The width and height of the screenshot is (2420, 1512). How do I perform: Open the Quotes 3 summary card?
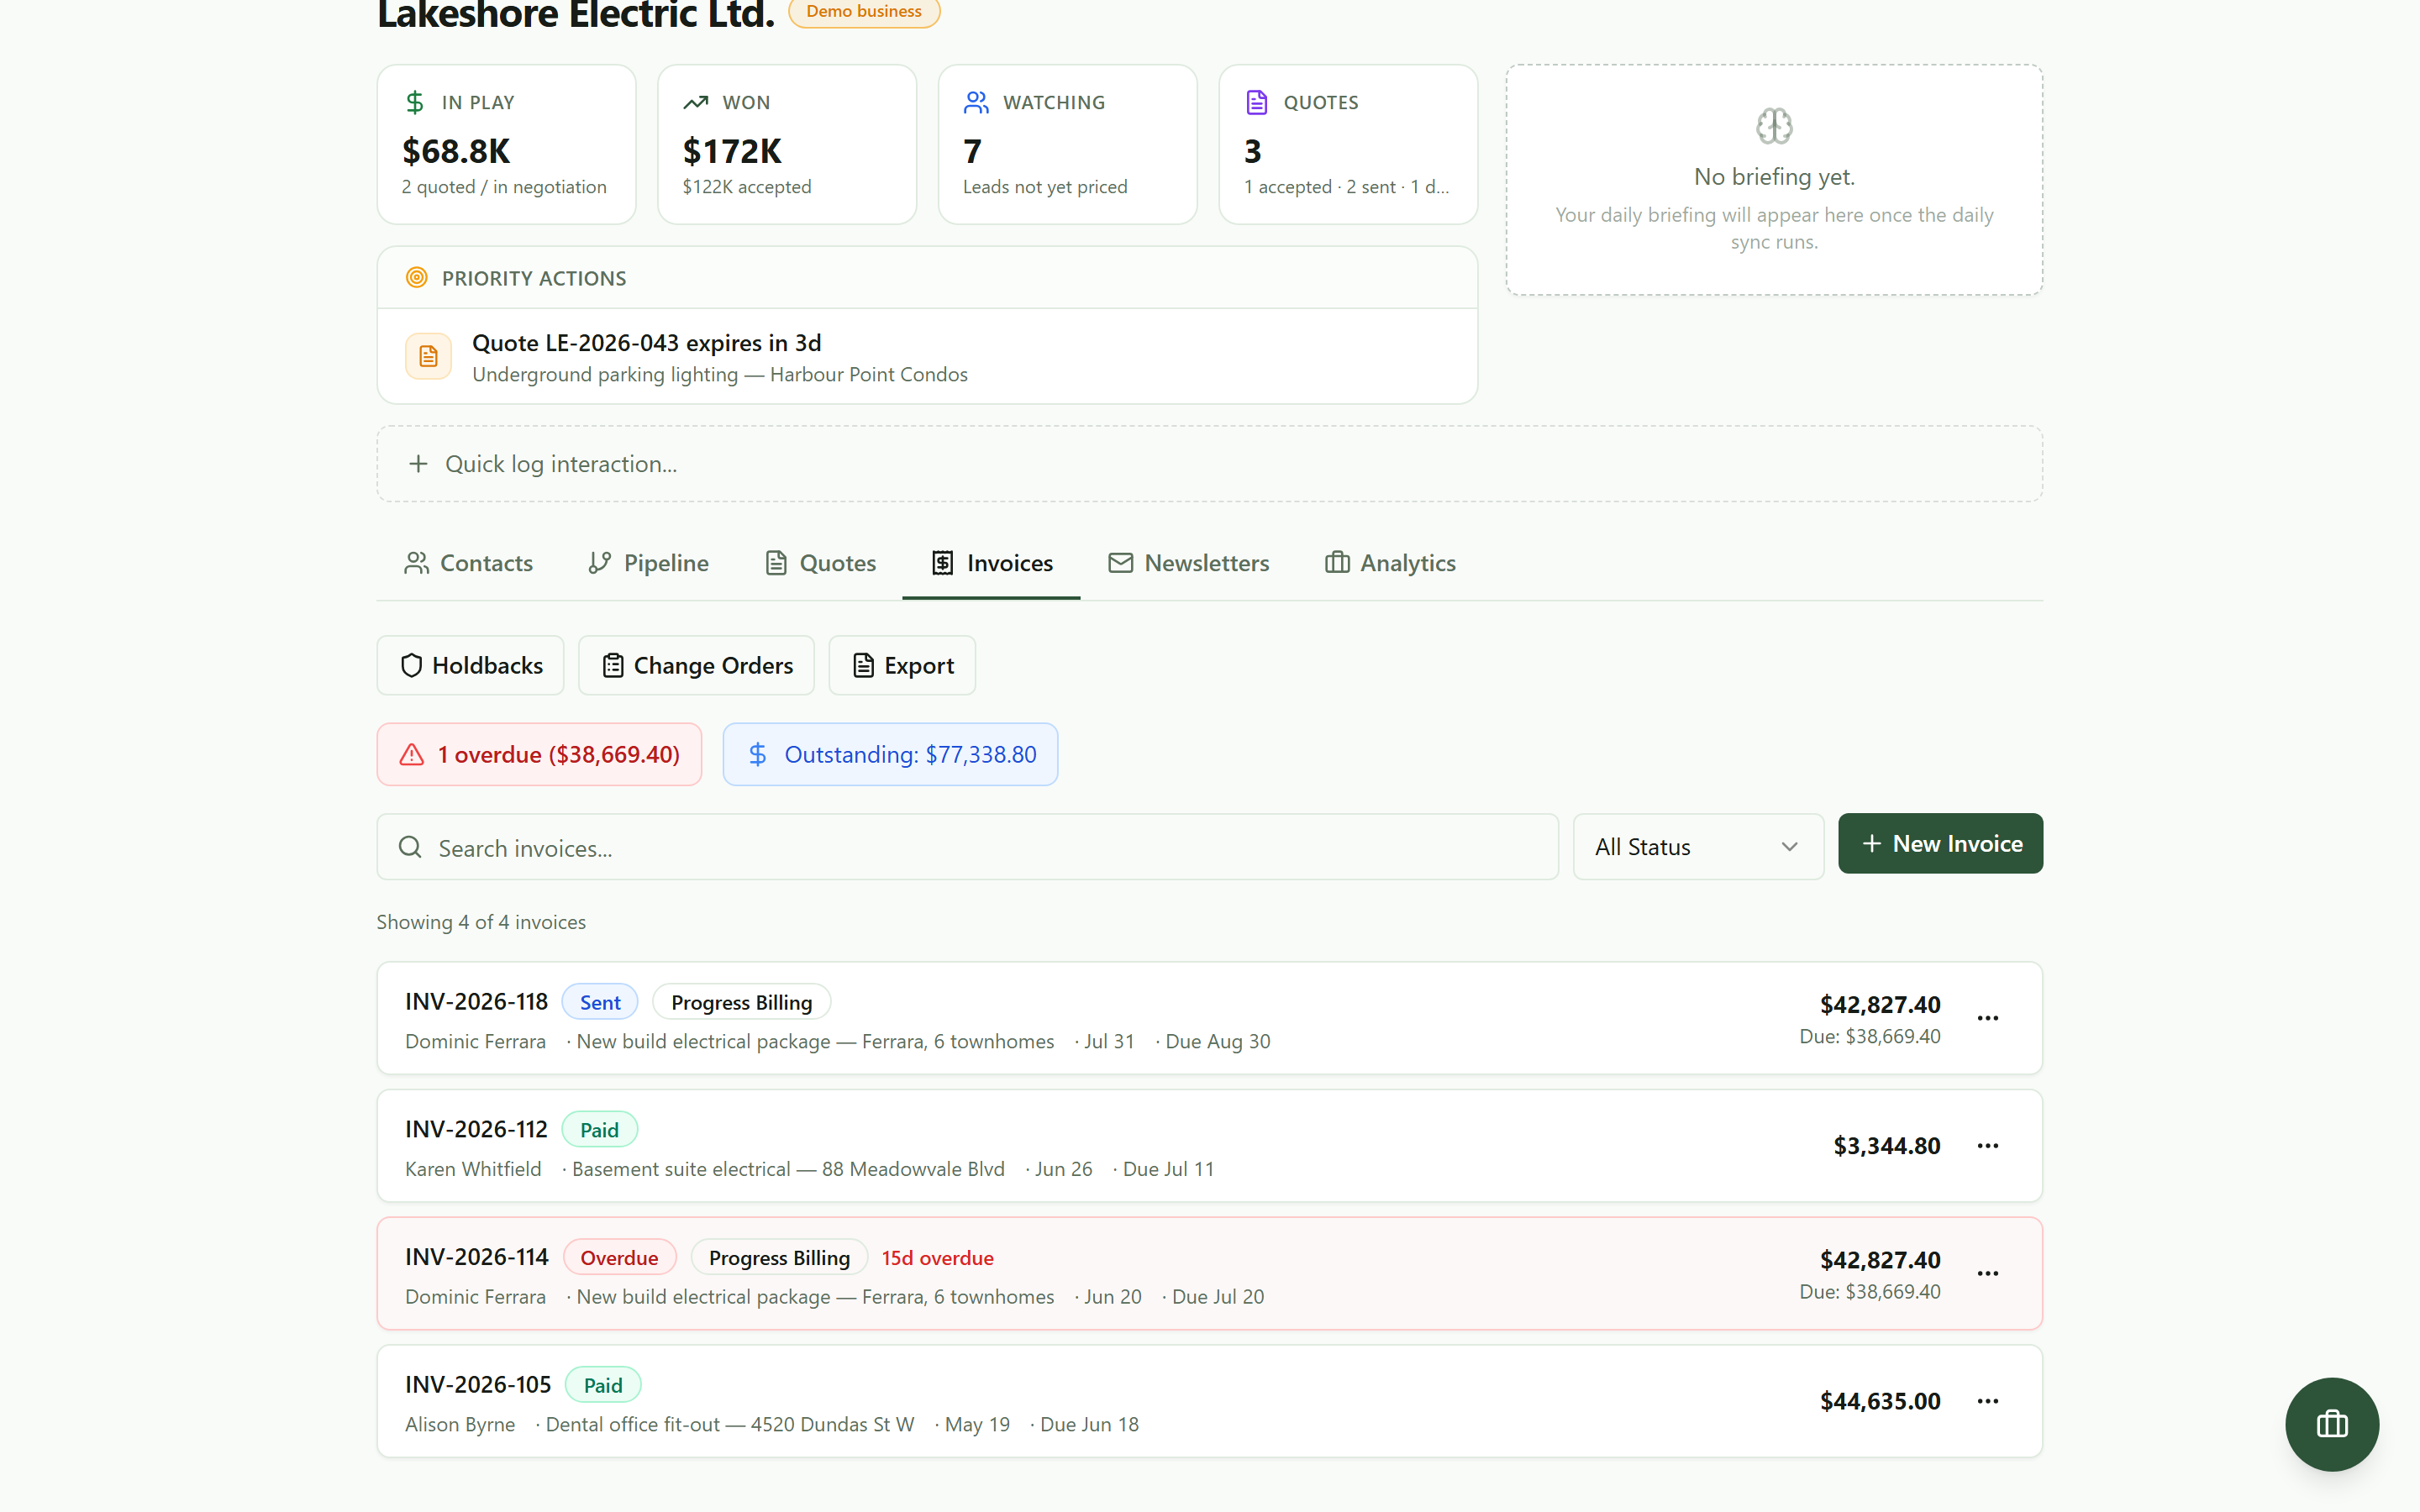click(1348, 145)
